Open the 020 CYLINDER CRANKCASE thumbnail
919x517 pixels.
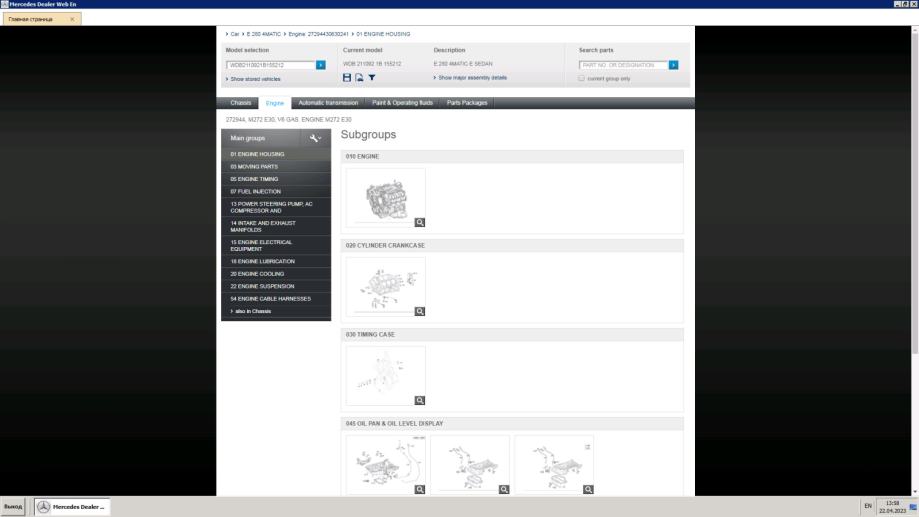(386, 287)
